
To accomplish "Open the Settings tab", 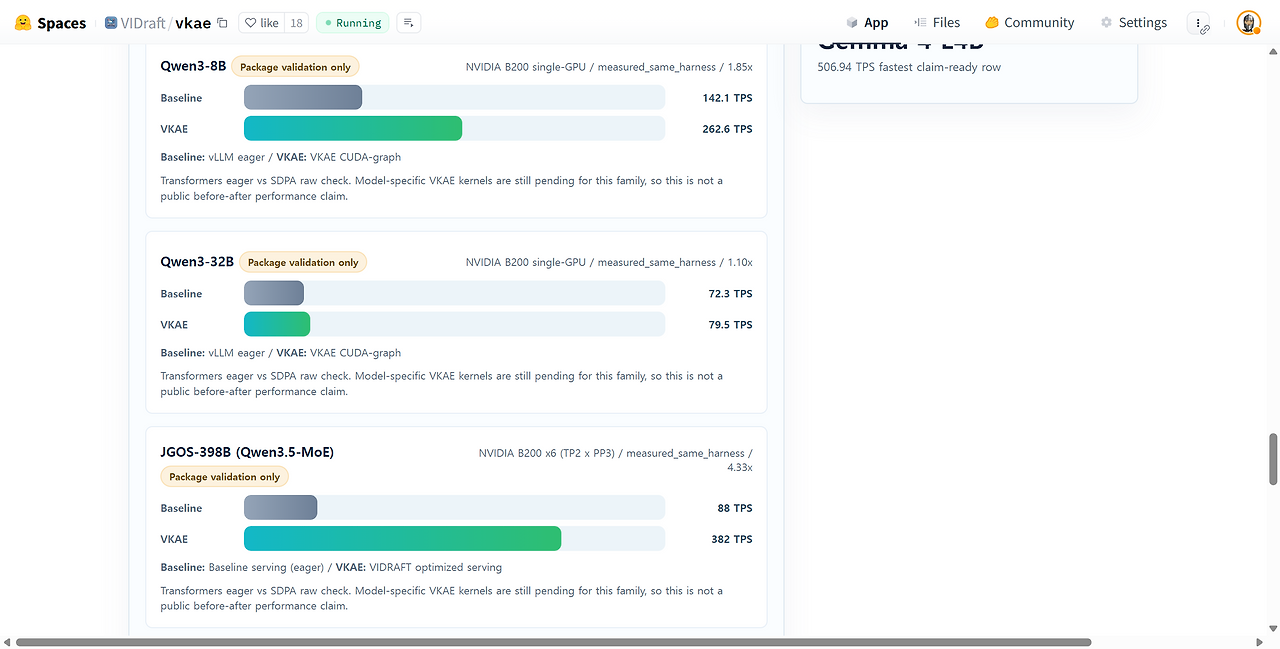I will 1133,23.
